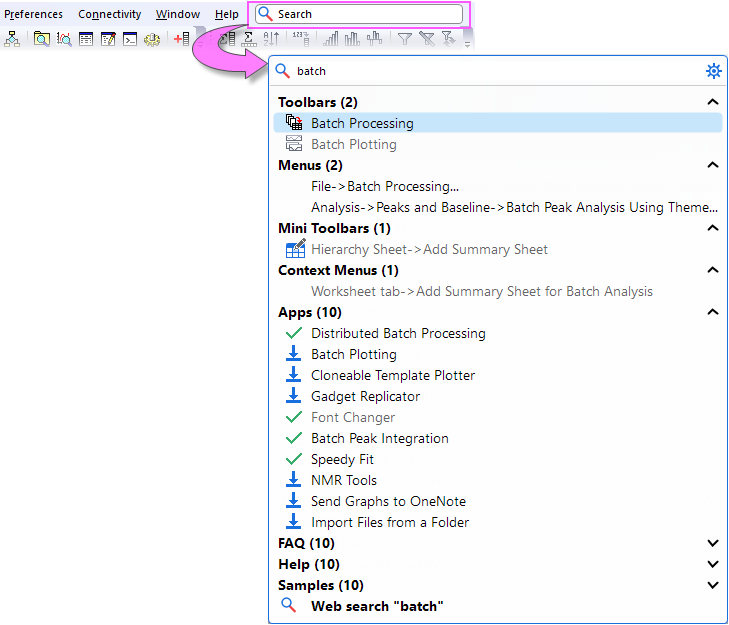Expand the FAQ results section
Image resolution: width=729 pixels, height=625 pixels.
712,543
